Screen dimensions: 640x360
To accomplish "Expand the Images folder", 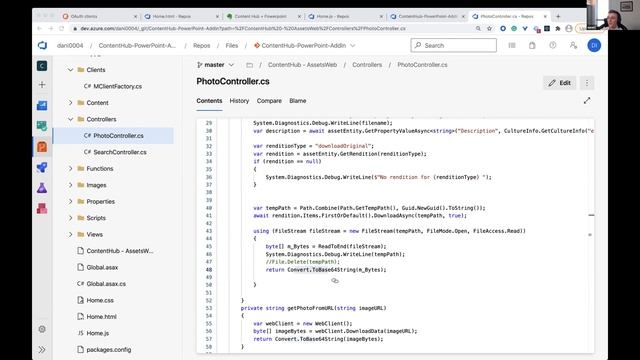I will 70,185.
